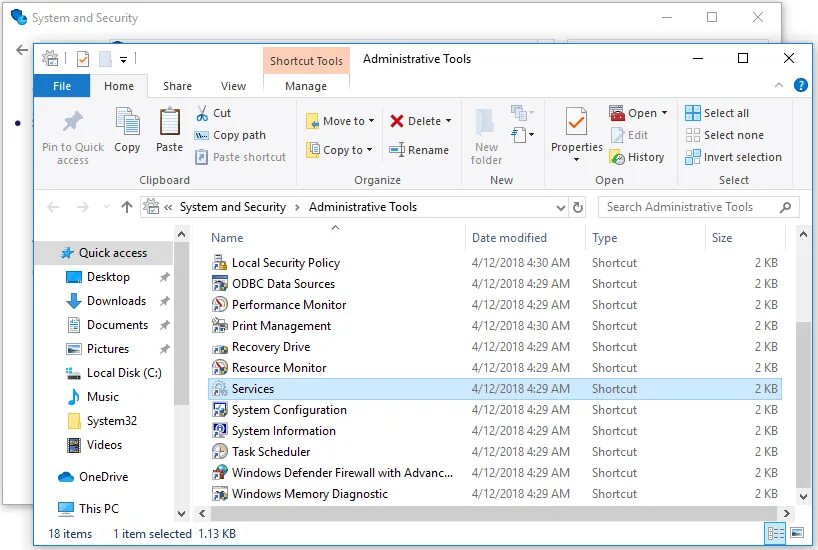This screenshot has width=818, height=550.
Task: Click Copy path in the ribbon
Action: point(230,135)
